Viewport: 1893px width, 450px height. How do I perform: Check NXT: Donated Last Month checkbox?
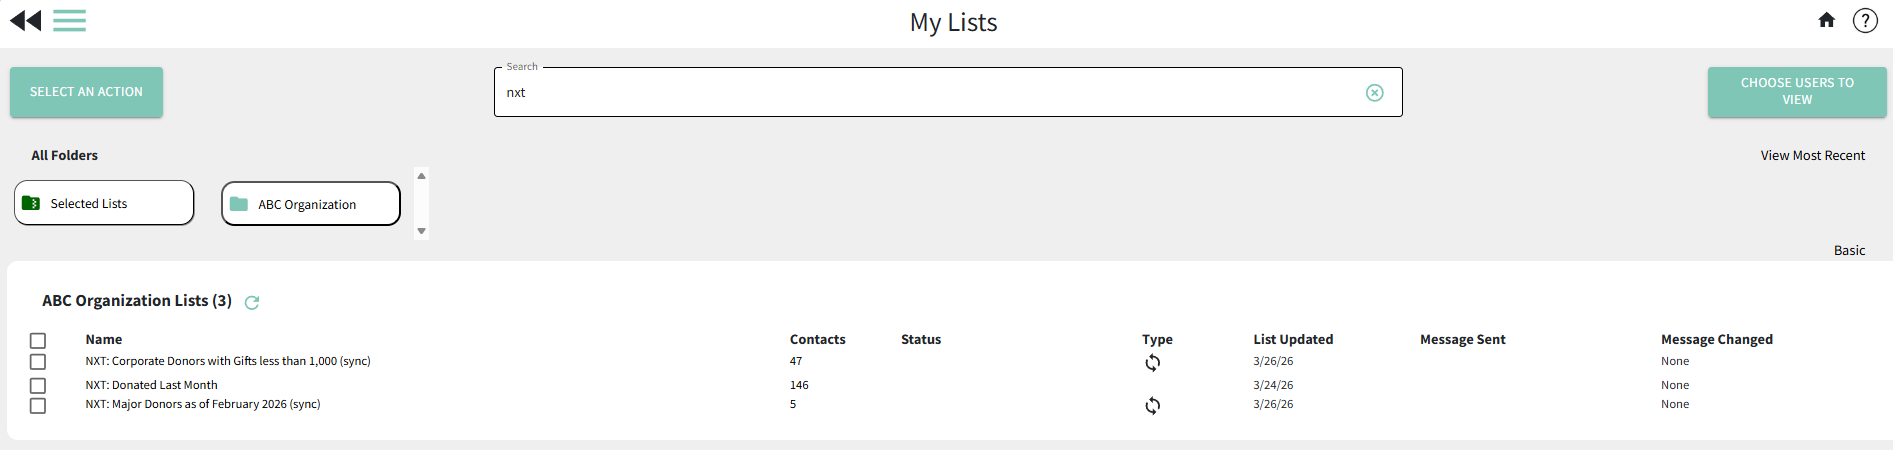(x=38, y=385)
